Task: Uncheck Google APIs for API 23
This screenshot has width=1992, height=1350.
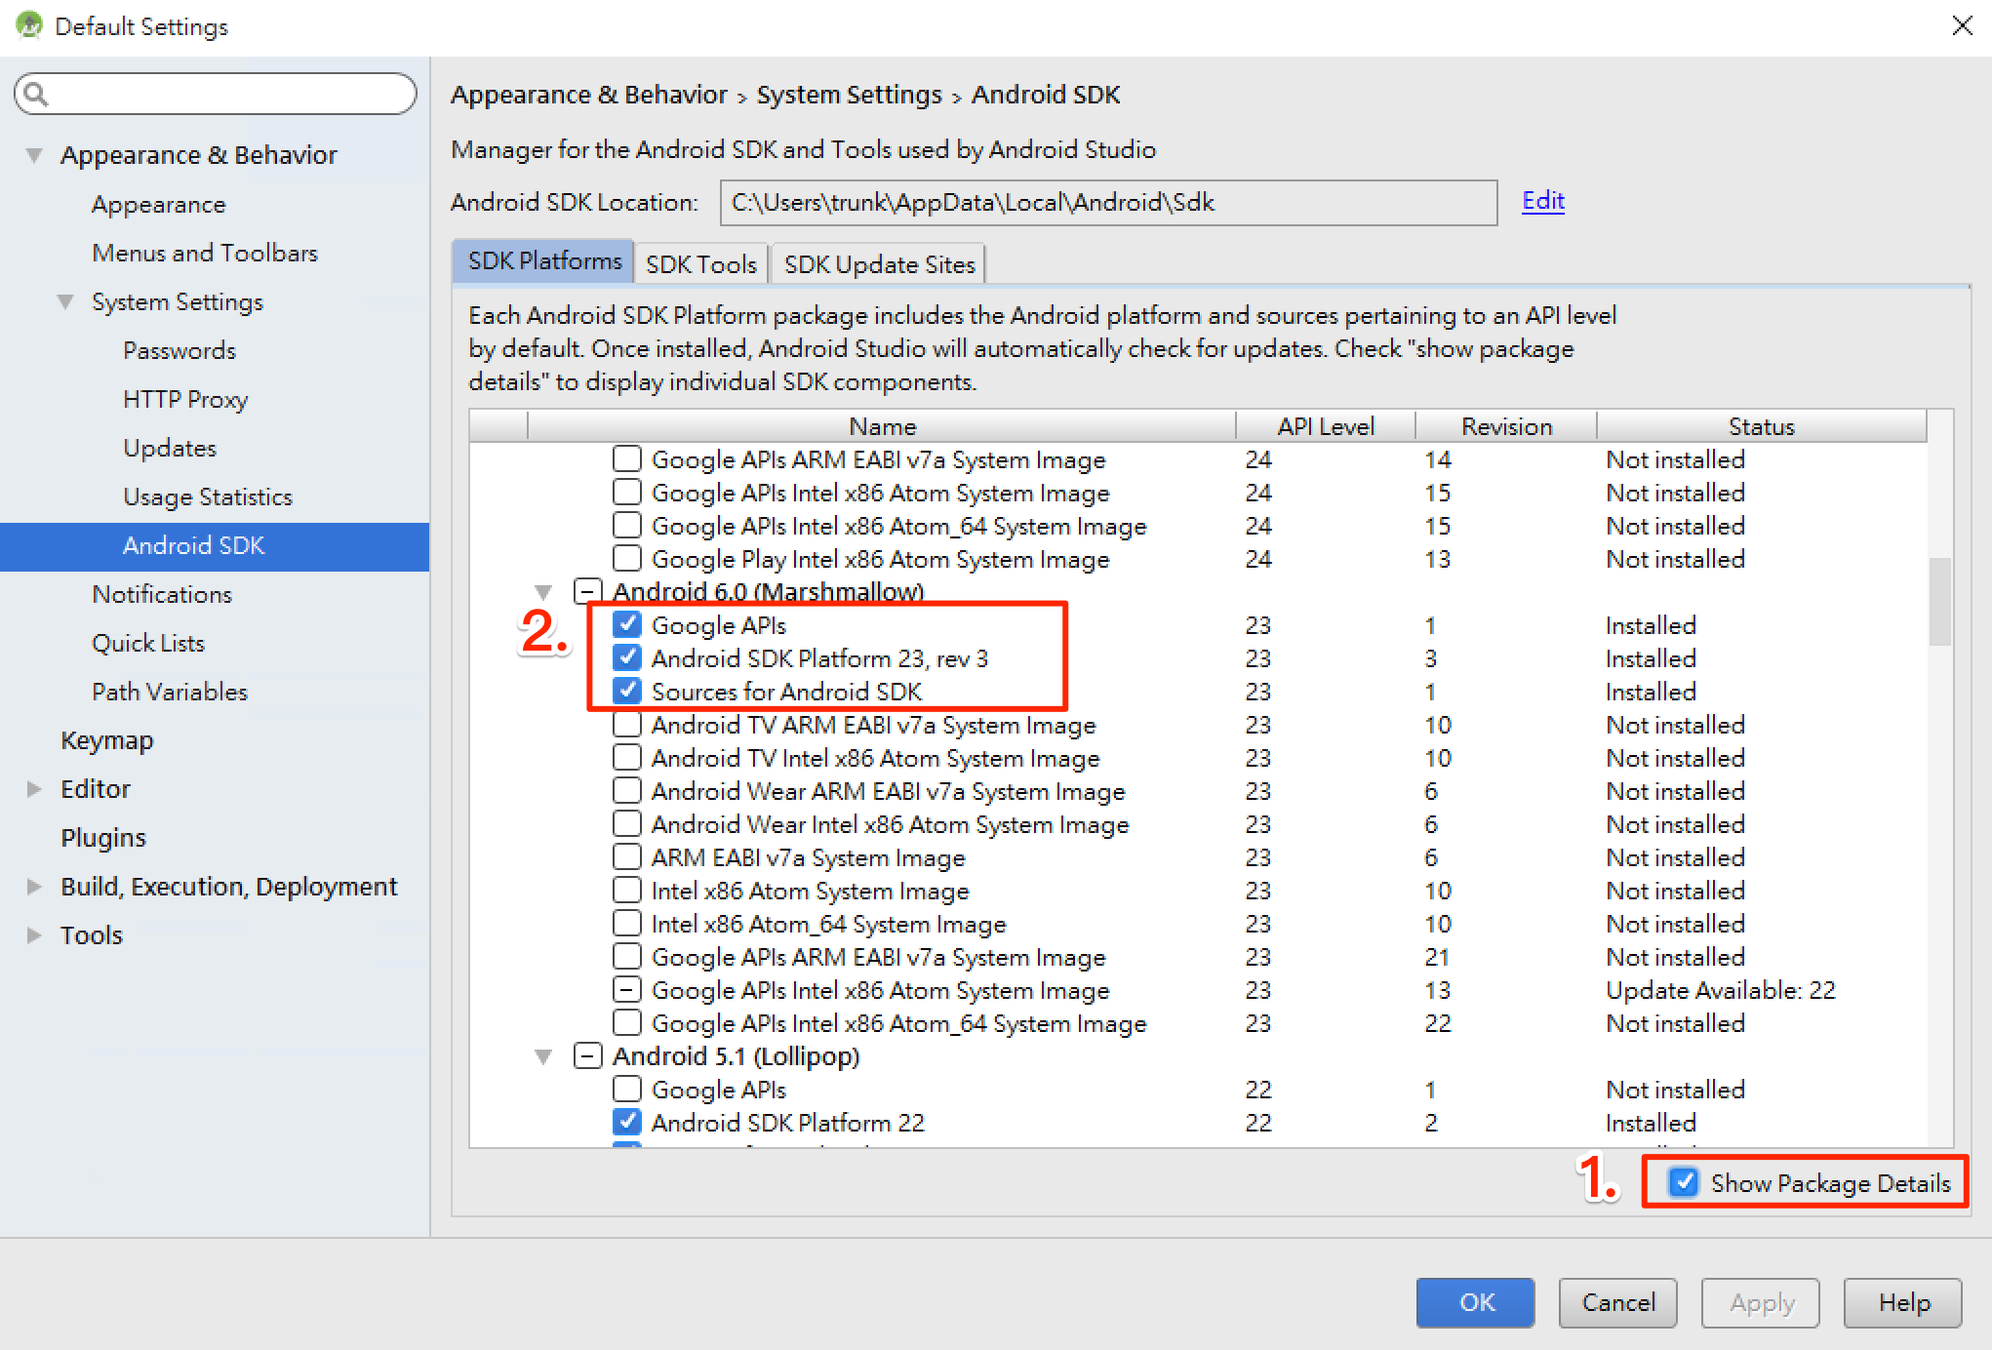Action: click(x=627, y=625)
